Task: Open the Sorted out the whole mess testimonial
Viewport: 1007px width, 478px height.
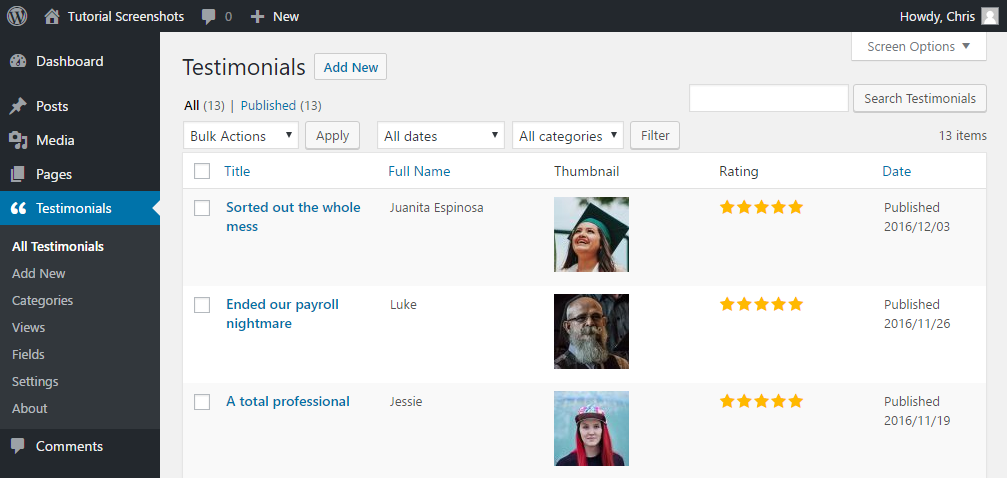Action: 293,217
